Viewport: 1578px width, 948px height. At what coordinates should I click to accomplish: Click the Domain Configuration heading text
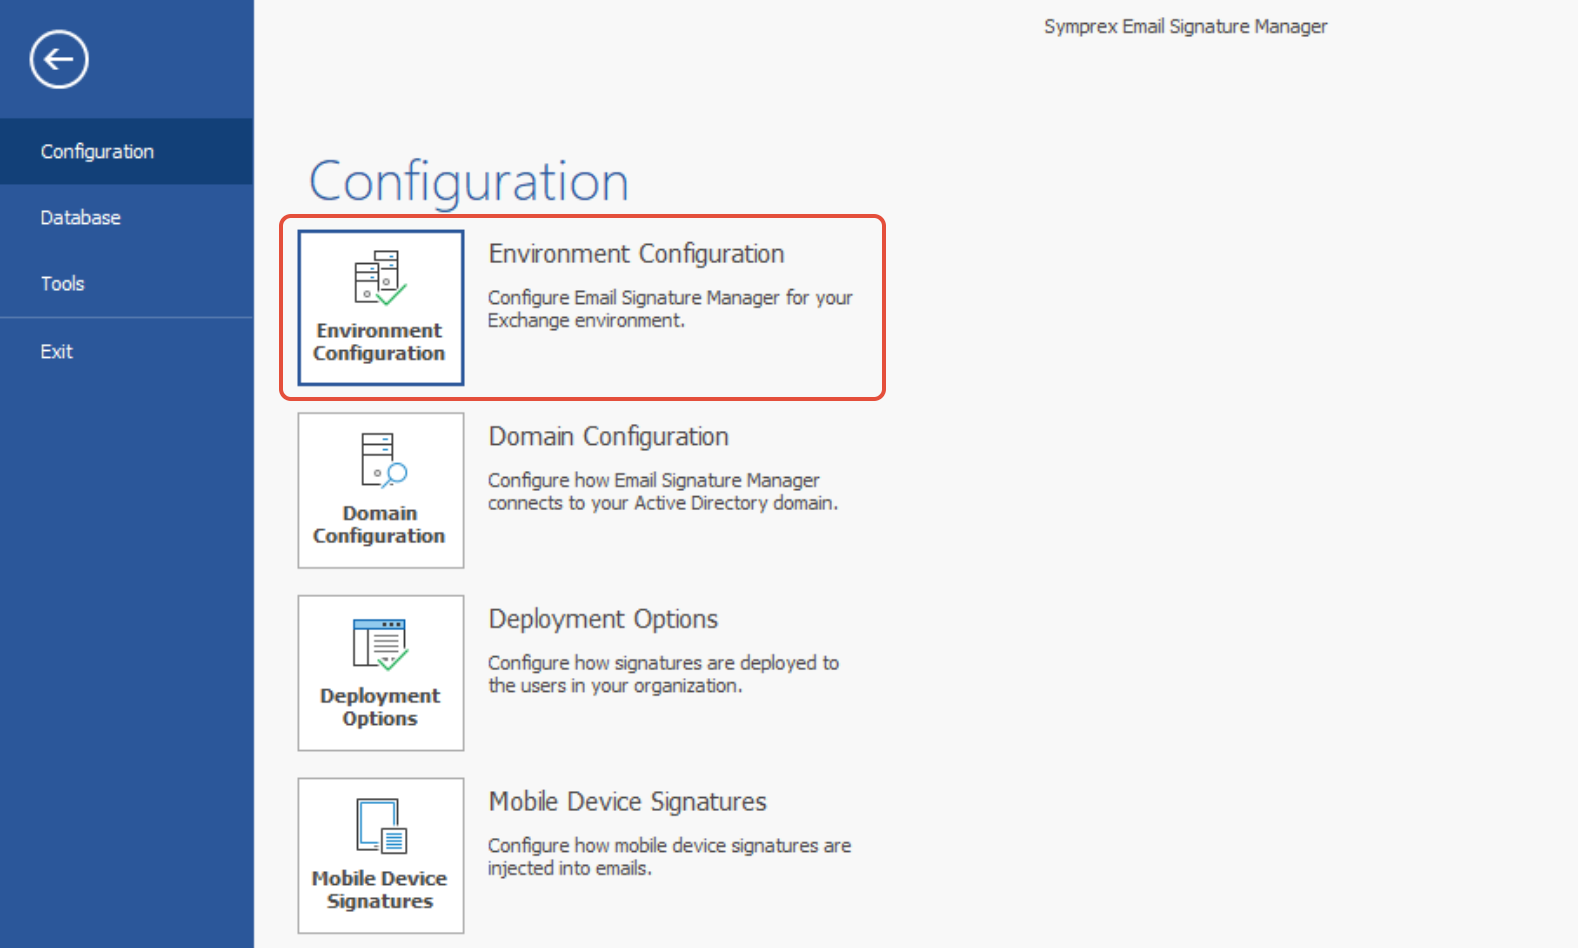pyautogui.click(x=608, y=437)
